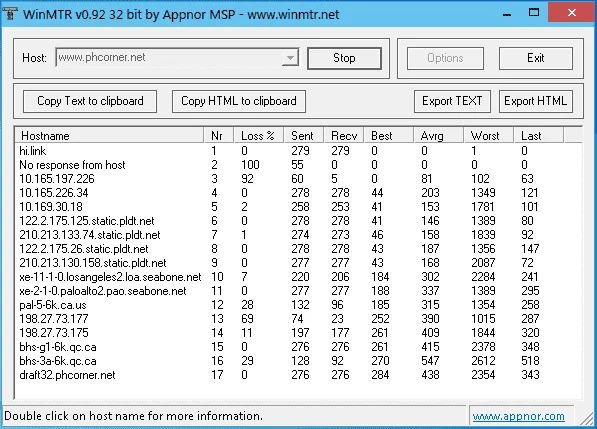
Task: Select 122.2.175.26.static.pldt.net row
Action: [298, 249]
